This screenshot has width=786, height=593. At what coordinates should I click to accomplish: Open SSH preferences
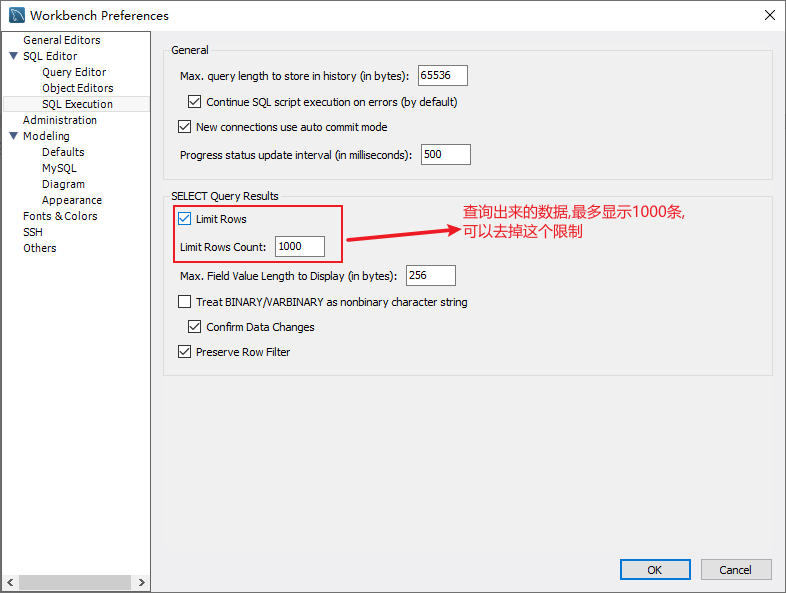[33, 233]
